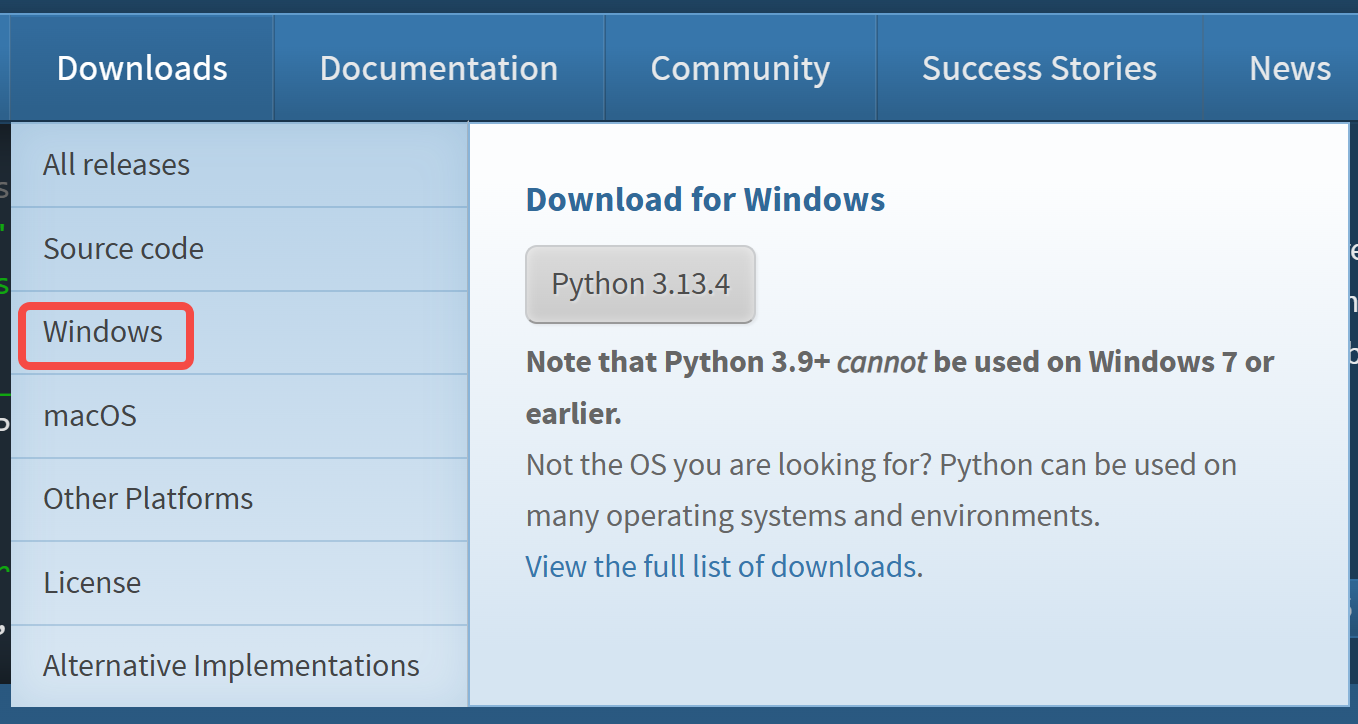Viewport: 1358px width, 724px height.
Task: Open the Downloads navigation menu
Action: (142, 68)
